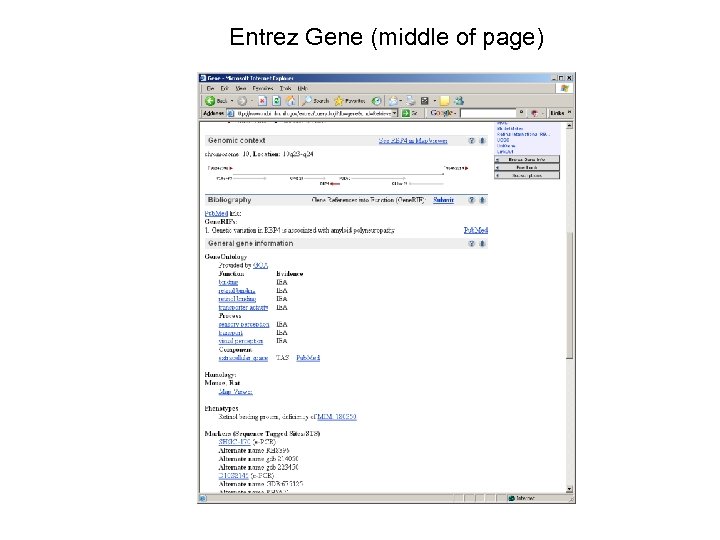Viewport: 720px width, 540px height.
Task: Click the Stop loading icon
Action: [x=262, y=101]
